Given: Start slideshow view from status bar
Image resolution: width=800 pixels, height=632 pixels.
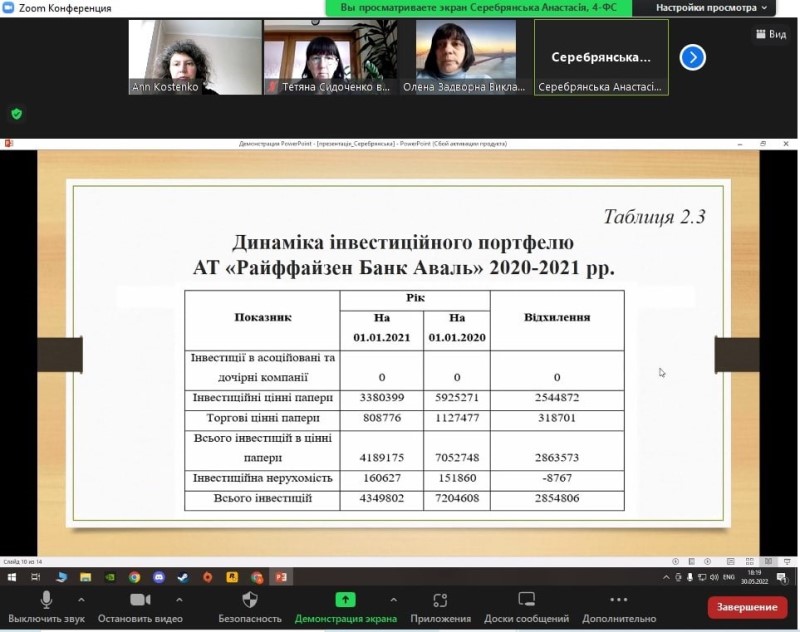Looking at the screenshot, I should [x=787, y=562].
